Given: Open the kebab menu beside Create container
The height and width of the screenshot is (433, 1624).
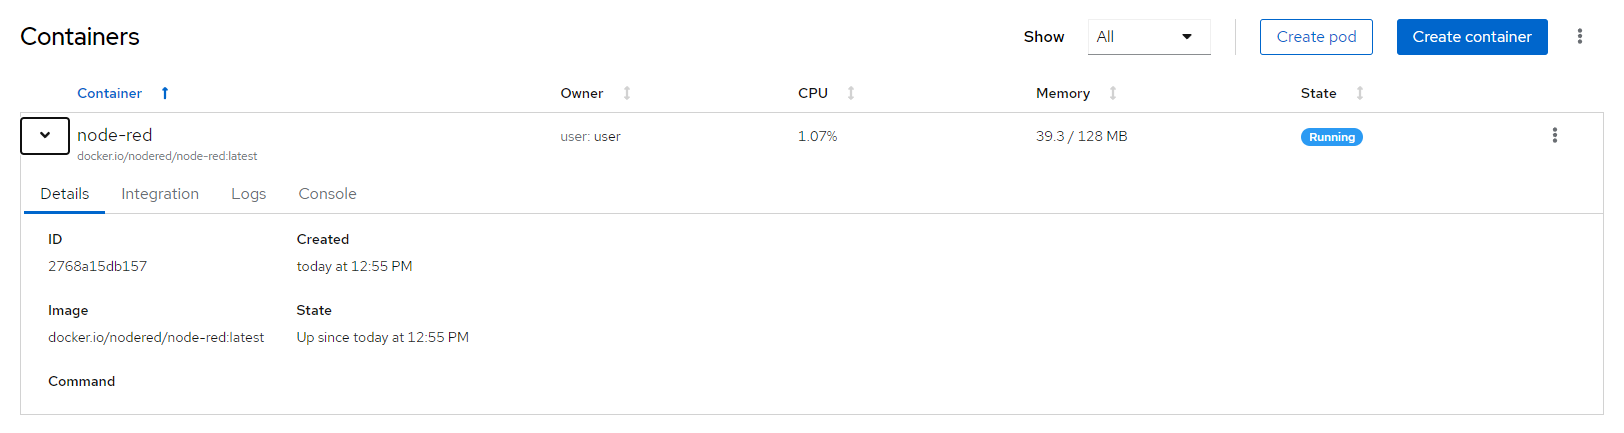Looking at the screenshot, I should click(1579, 37).
